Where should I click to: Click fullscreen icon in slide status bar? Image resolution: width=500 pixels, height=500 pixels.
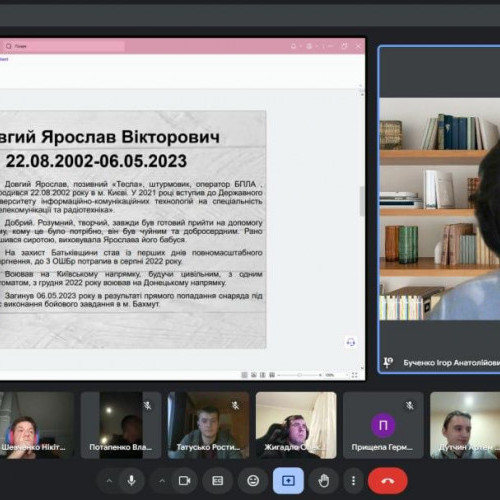point(355,375)
